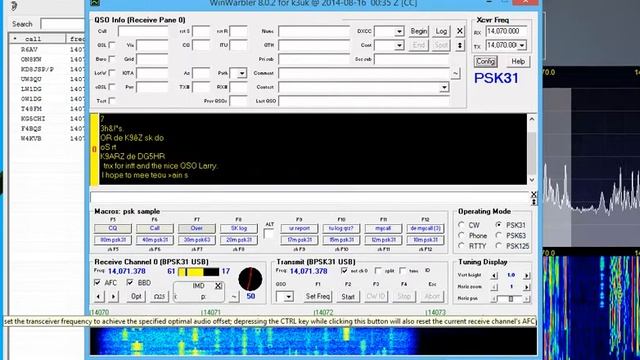Click the Log button
This screenshot has height=360, width=640.
tap(441, 31)
